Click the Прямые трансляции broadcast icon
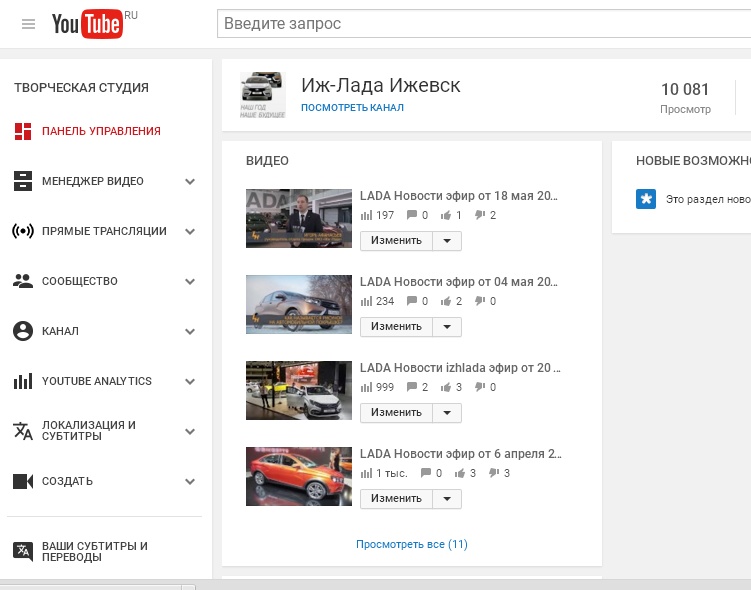 pyautogui.click(x=23, y=231)
